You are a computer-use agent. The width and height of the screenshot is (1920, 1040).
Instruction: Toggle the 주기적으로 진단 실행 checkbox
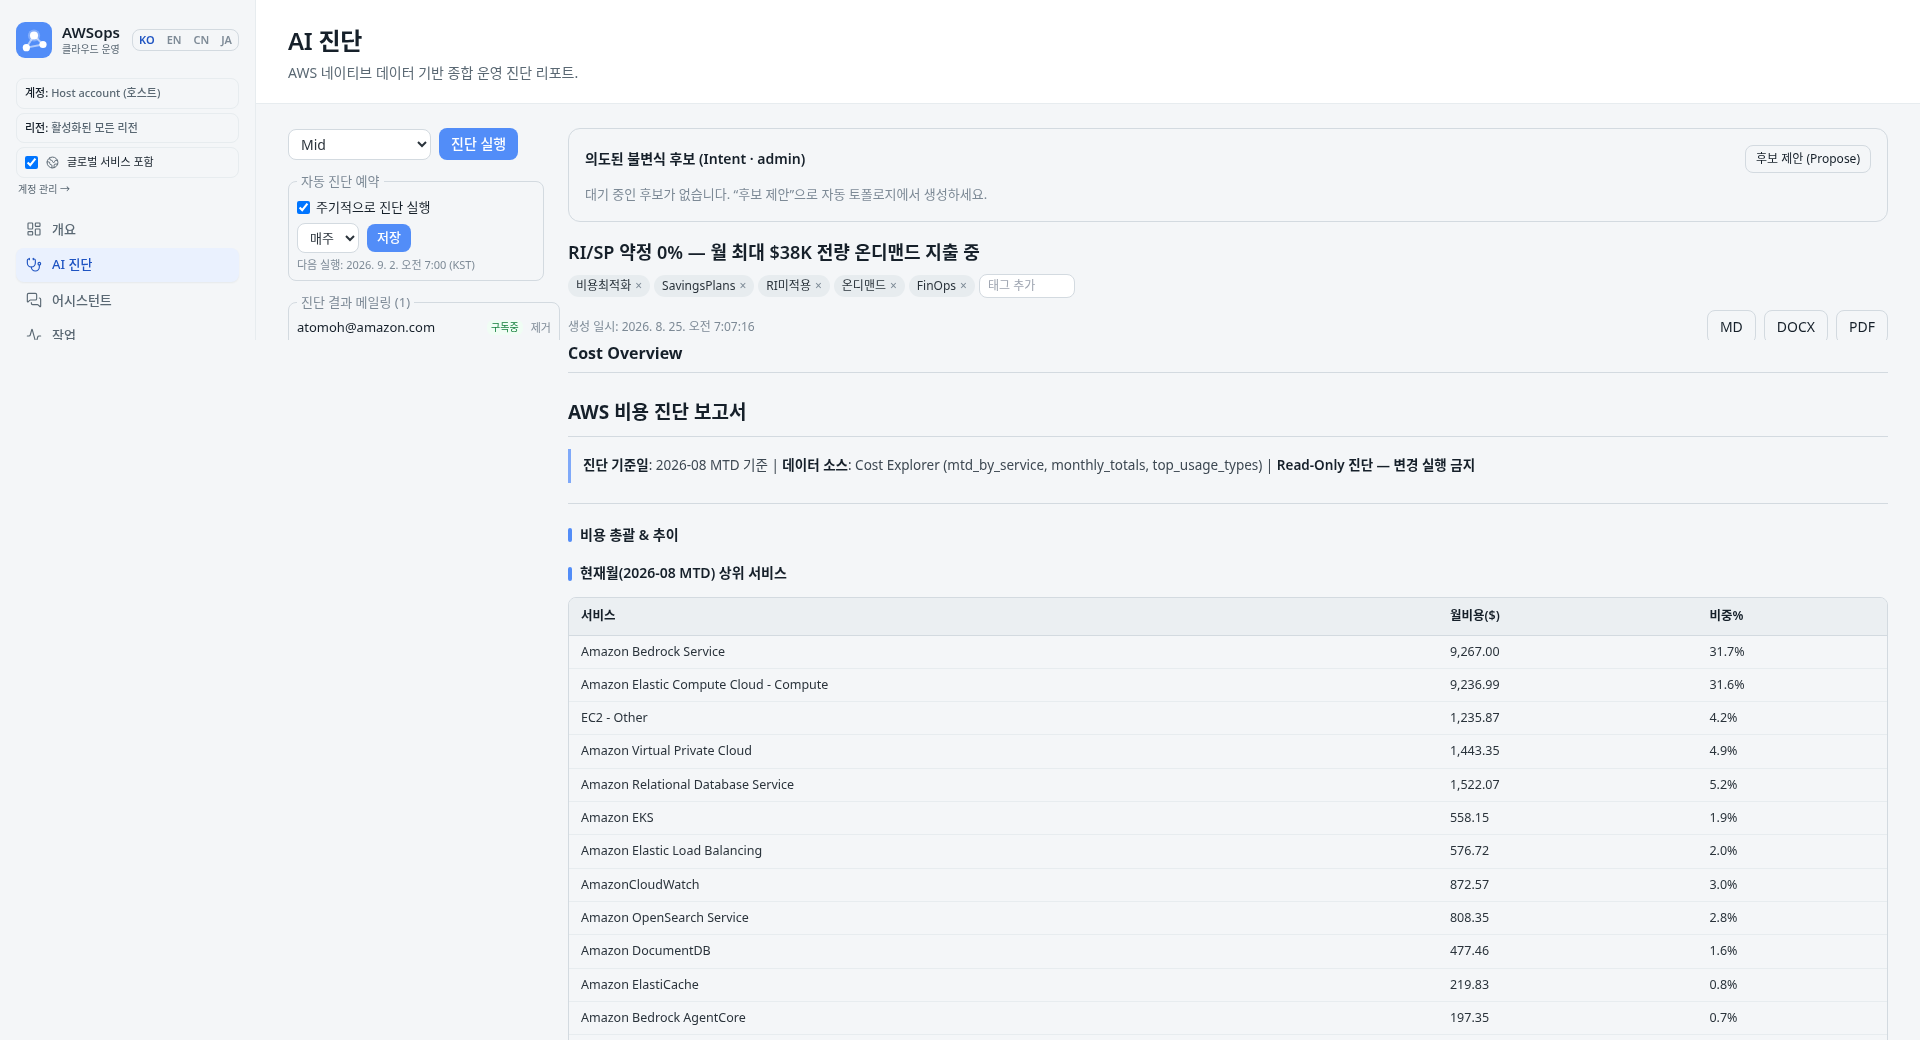tap(303, 207)
